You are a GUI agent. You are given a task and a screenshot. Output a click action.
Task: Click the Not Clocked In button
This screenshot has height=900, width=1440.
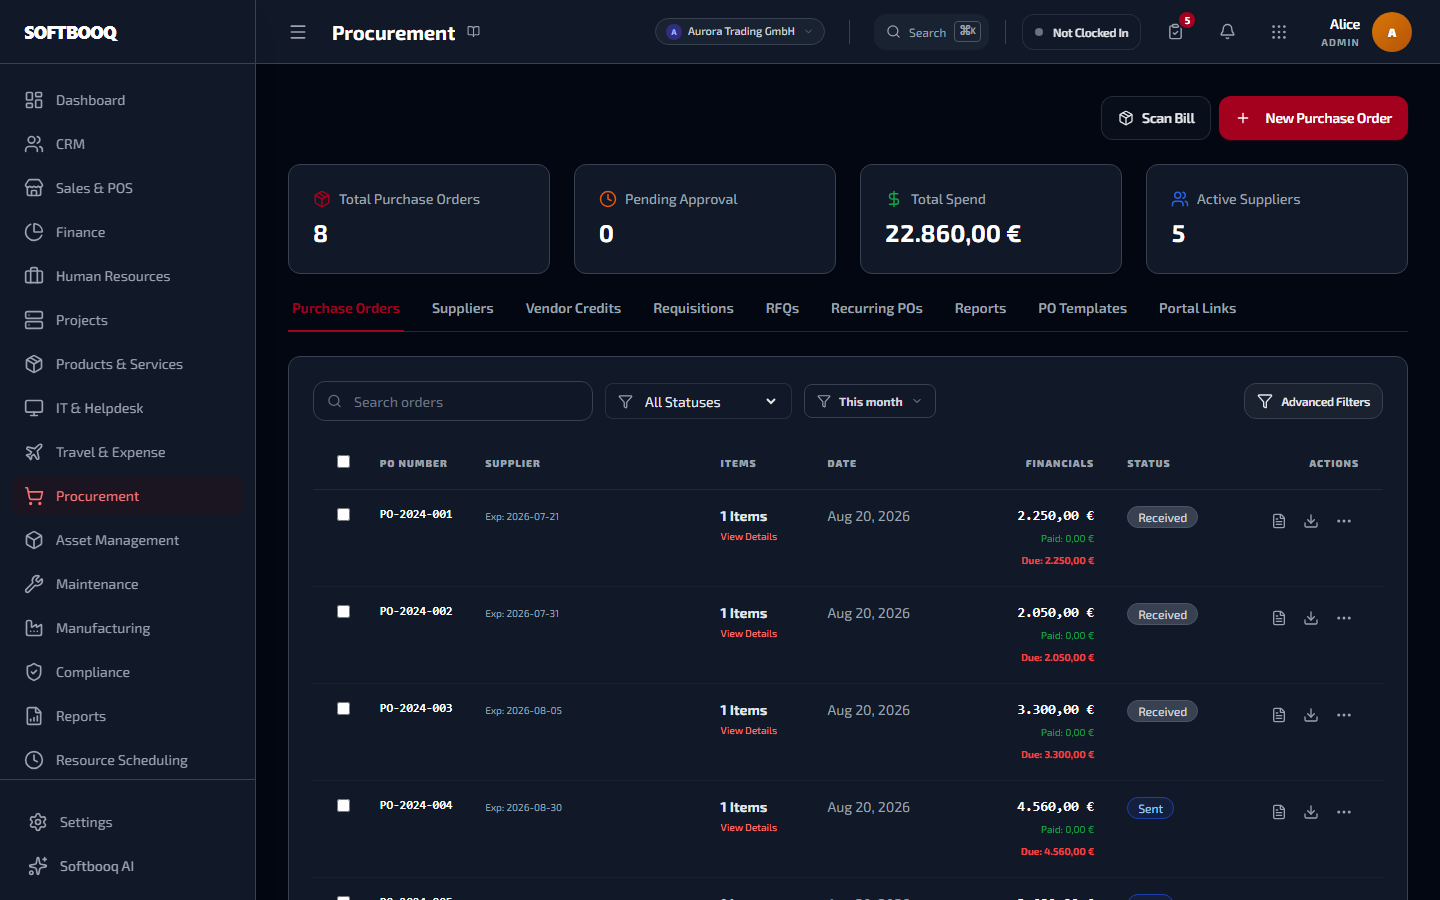1081,32
